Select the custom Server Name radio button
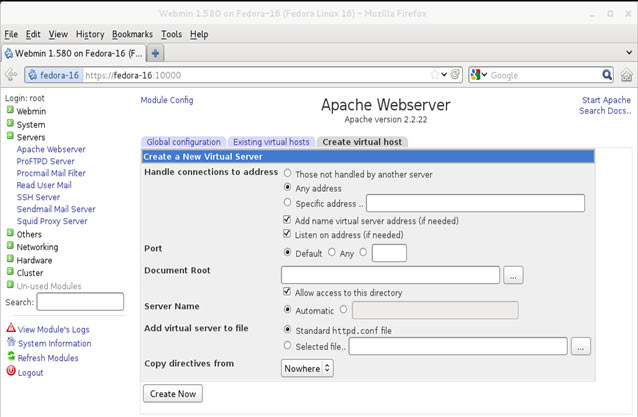This screenshot has width=638, height=417. click(343, 310)
